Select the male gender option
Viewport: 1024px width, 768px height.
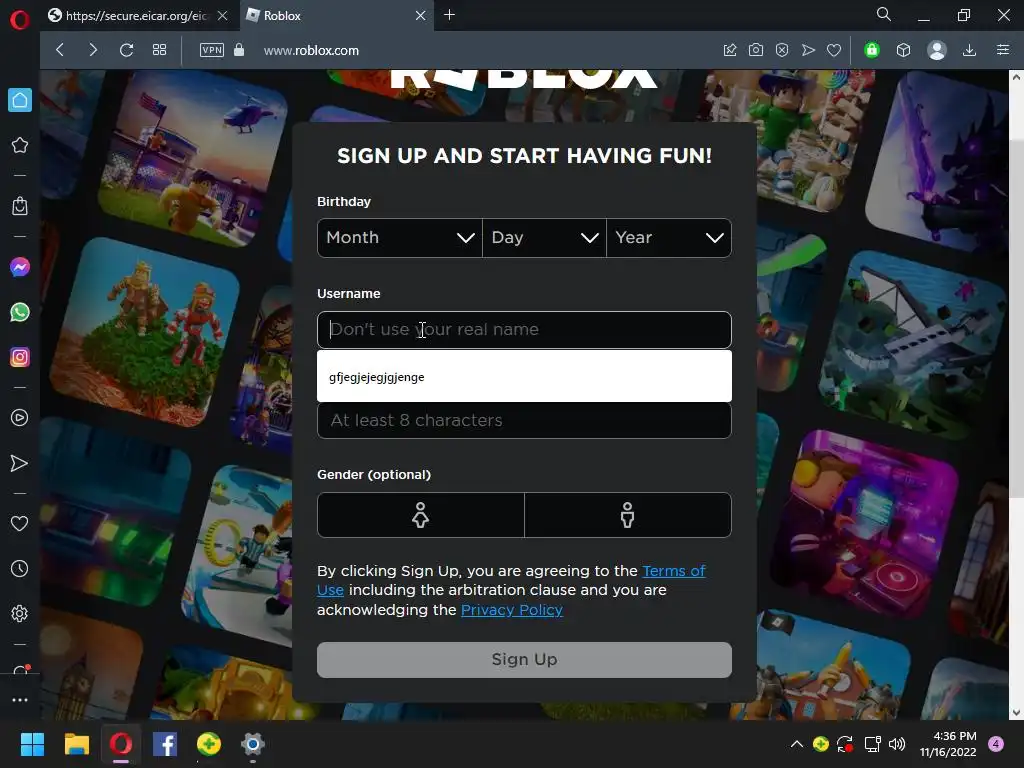(x=628, y=515)
